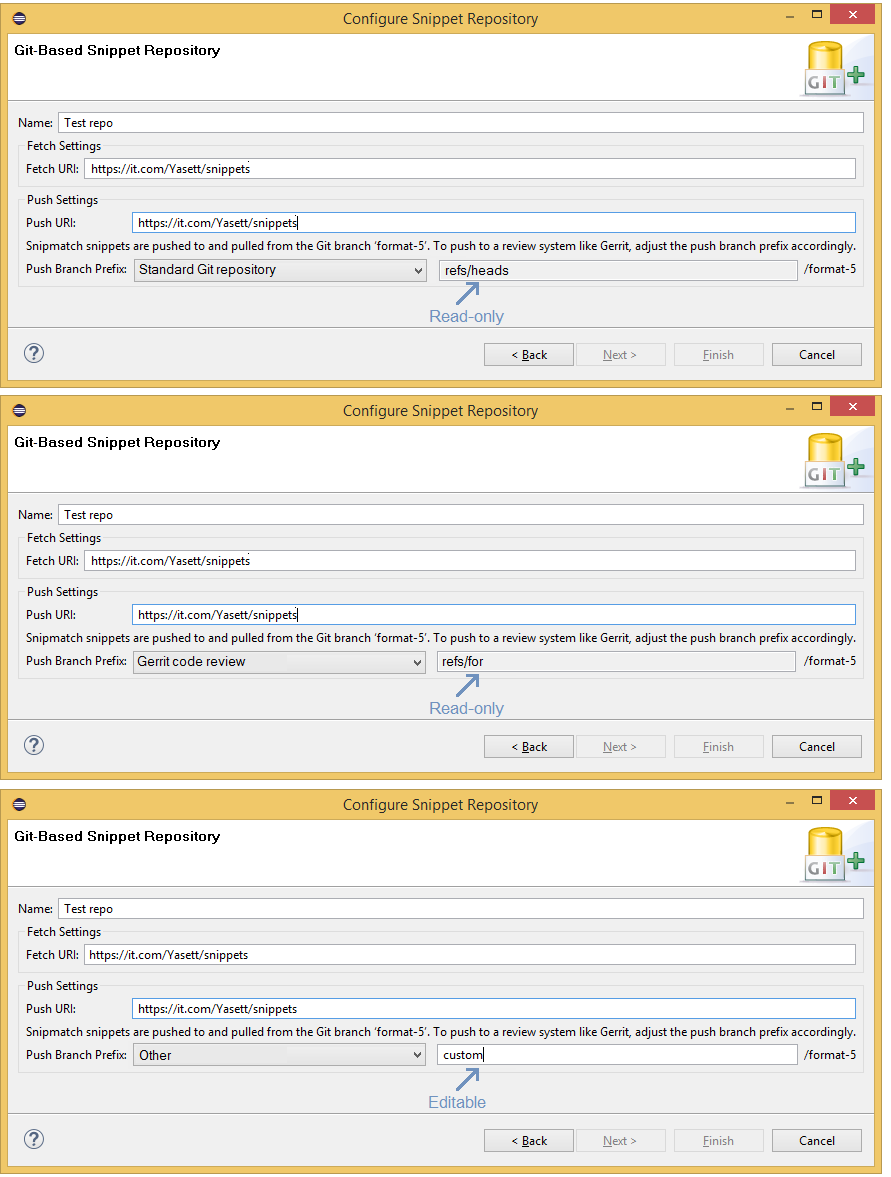Click Back in Standard Git repository dialog
The image size is (891, 1177).
(x=529, y=354)
